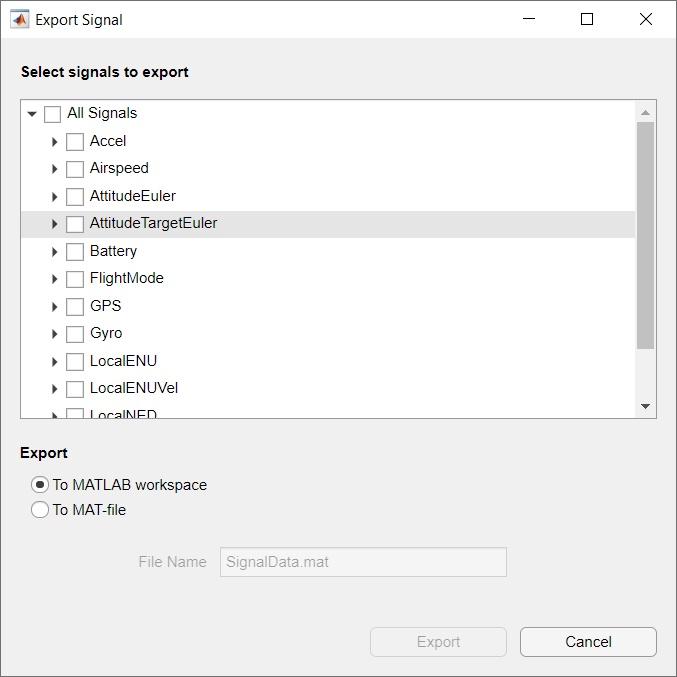Expand the LocalENU signal node
Screen dimensions: 677x677
click(55, 362)
